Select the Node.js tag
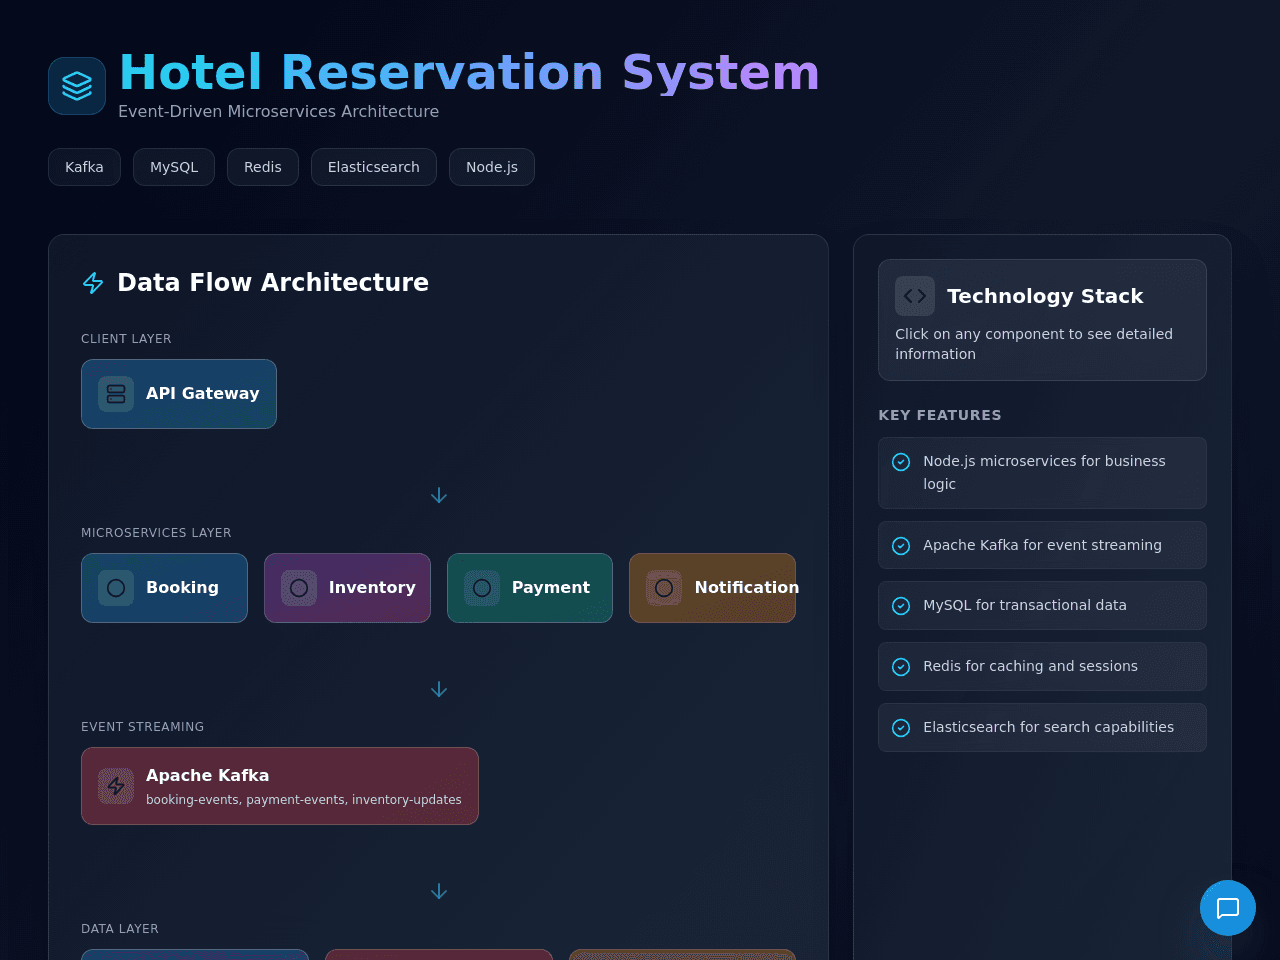 click(x=492, y=167)
